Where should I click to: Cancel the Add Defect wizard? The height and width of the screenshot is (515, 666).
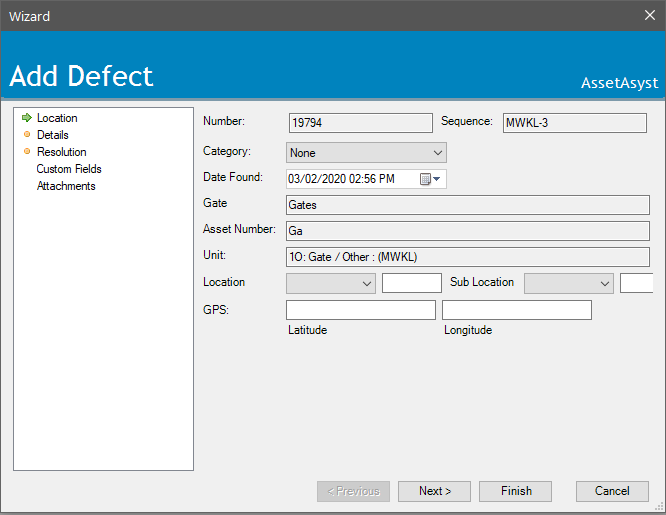click(612, 491)
